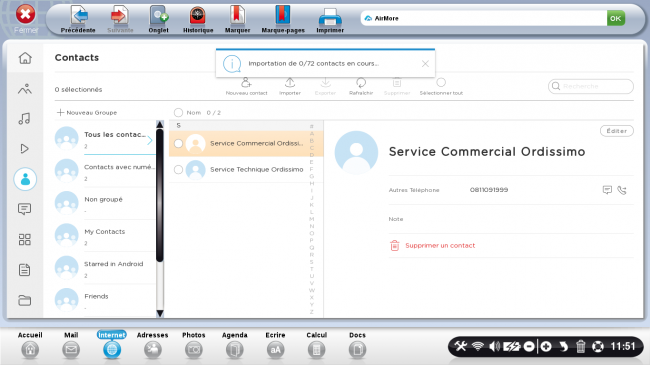Check Service Technique Ordissimo contact
This screenshot has height=365, width=650.
coord(178,170)
